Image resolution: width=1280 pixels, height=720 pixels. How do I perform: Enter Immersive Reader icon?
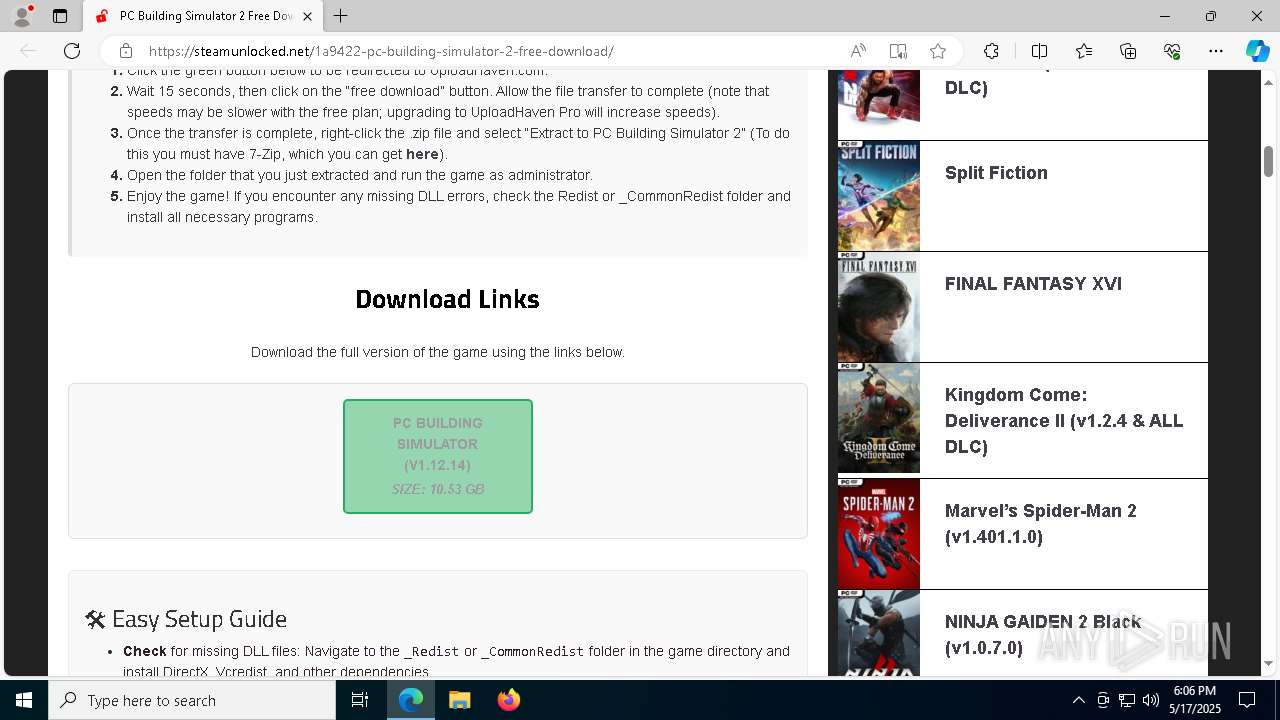(x=898, y=51)
